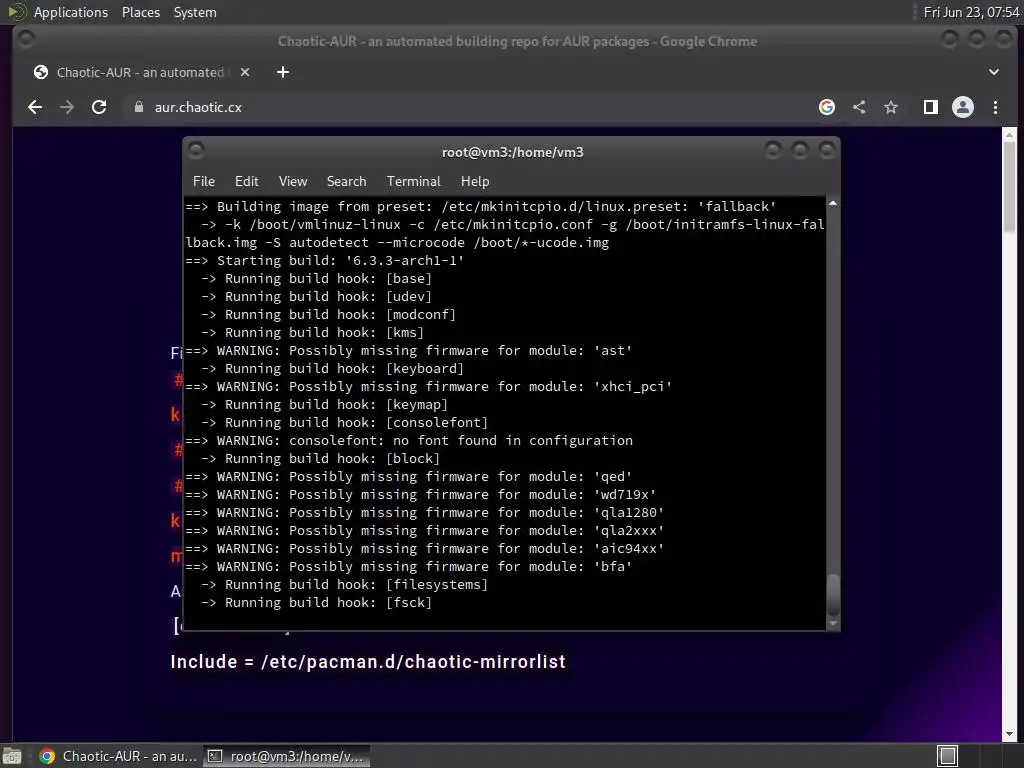This screenshot has width=1024, height=768.
Task: Click the build hook [keyboard] line
Action: click(332, 368)
